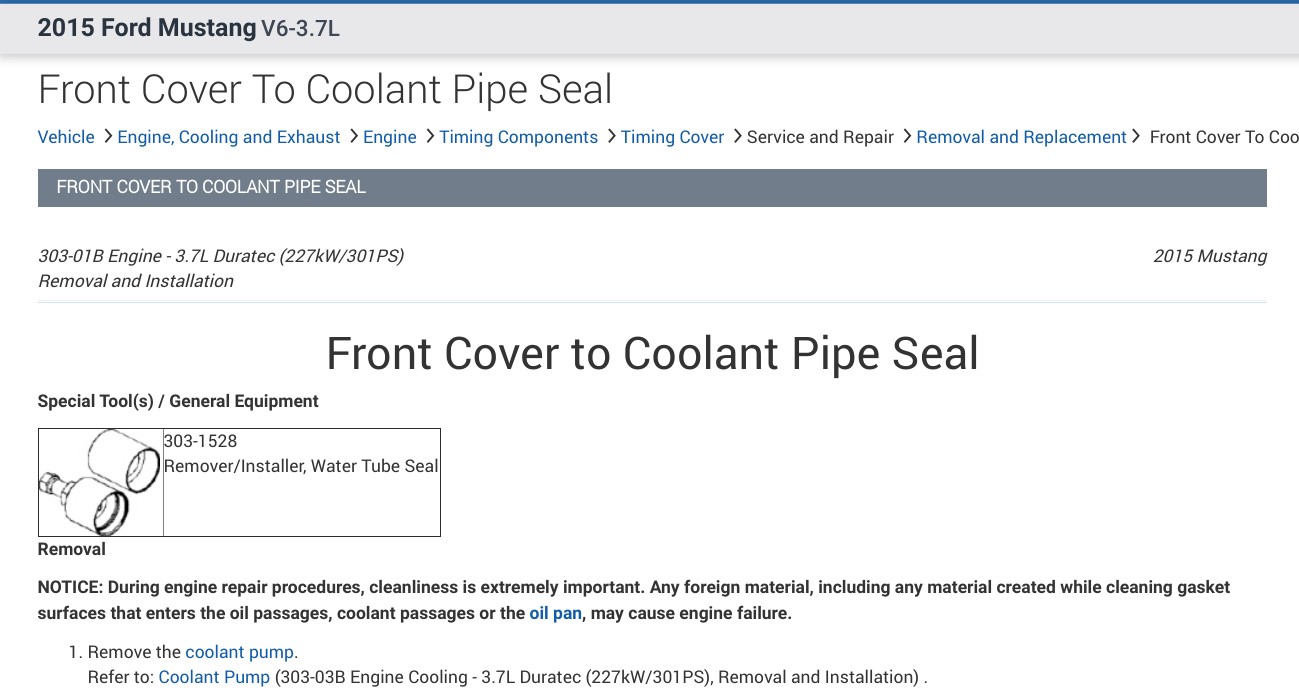Select the truncated Front Cover To Coo breadcrumb

coord(1223,137)
